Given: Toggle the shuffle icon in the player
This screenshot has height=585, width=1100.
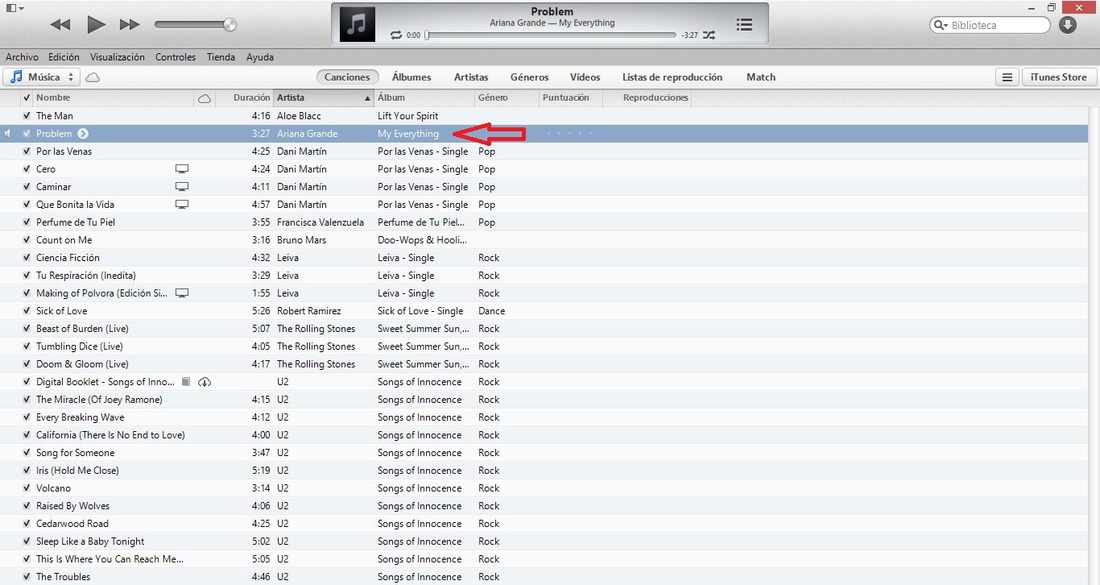Looking at the screenshot, I should [x=709, y=34].
